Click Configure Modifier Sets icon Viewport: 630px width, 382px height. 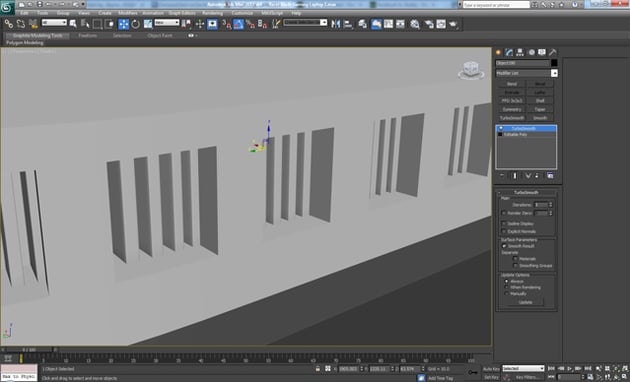[x=550, y=176]
